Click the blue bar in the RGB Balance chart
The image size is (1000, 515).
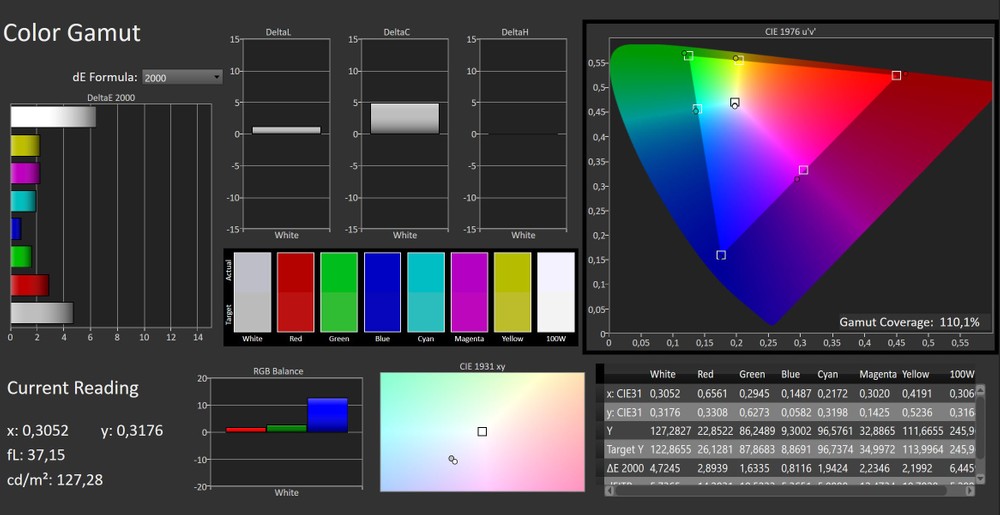pyautogui.click(x=327, y=415)
